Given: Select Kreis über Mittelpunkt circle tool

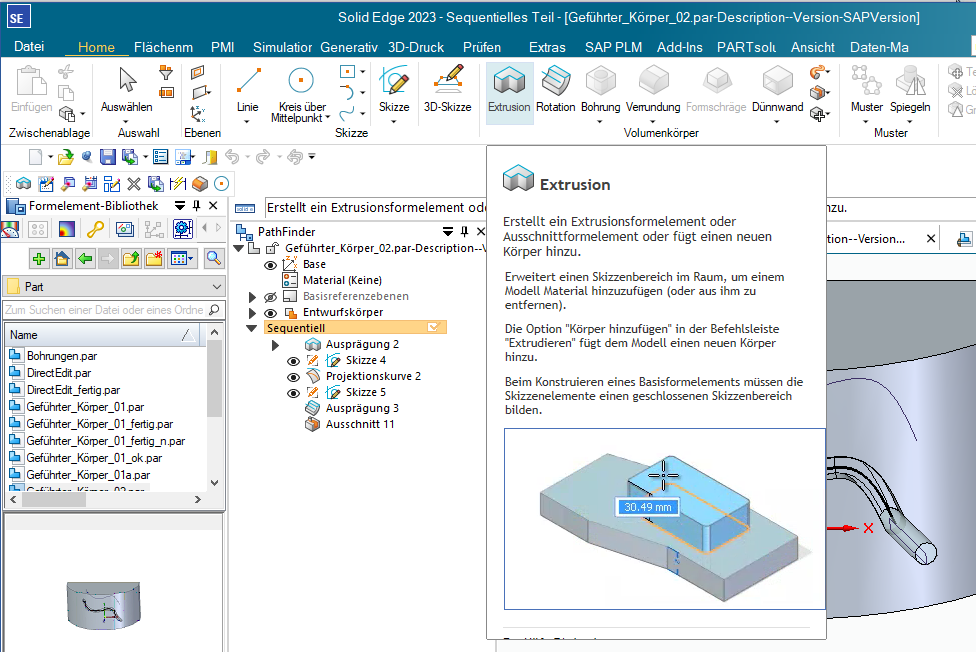Looking at the screenshot, I should click(x=301, y=91).
